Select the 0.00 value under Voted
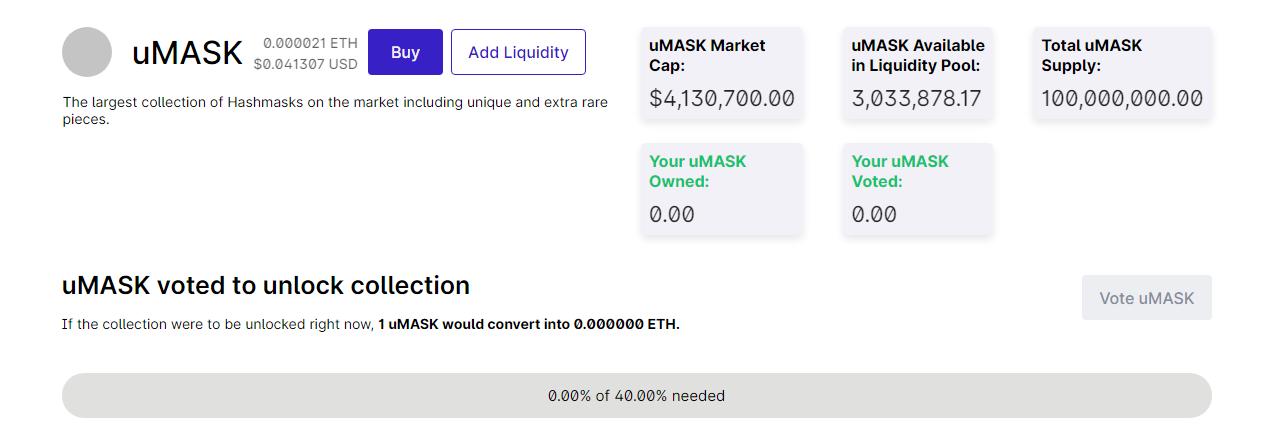This screenshot has width=1285, height=444. pos(874,214)
